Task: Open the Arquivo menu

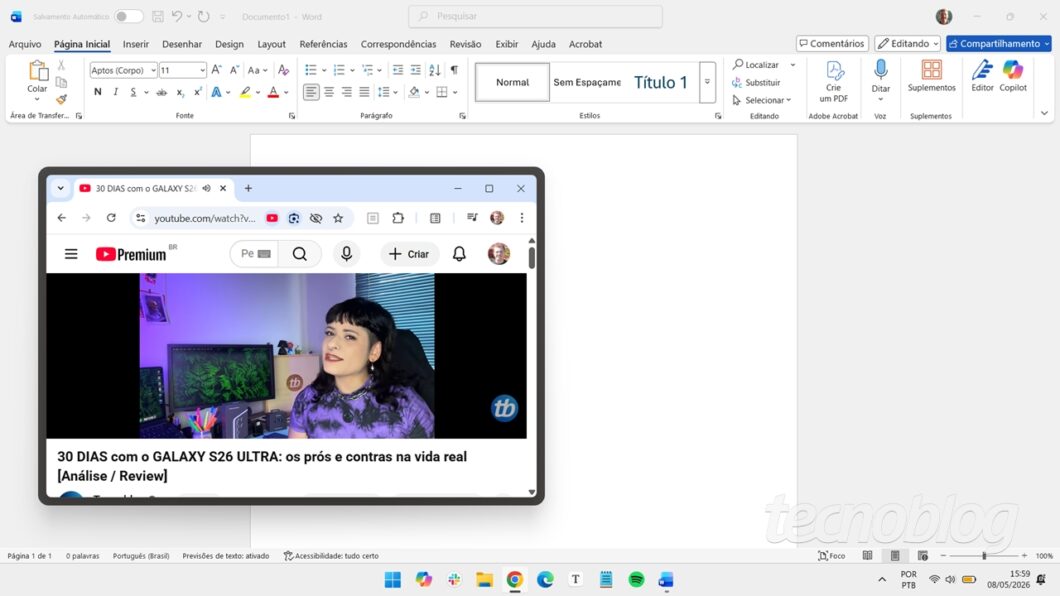Action: (x=25, y=44)
